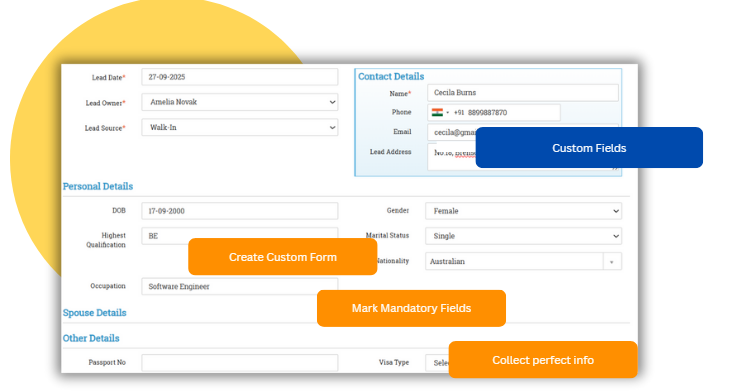Open the Lead Owner dropdown showing Amelia Novak

click(x=239, y=102)
